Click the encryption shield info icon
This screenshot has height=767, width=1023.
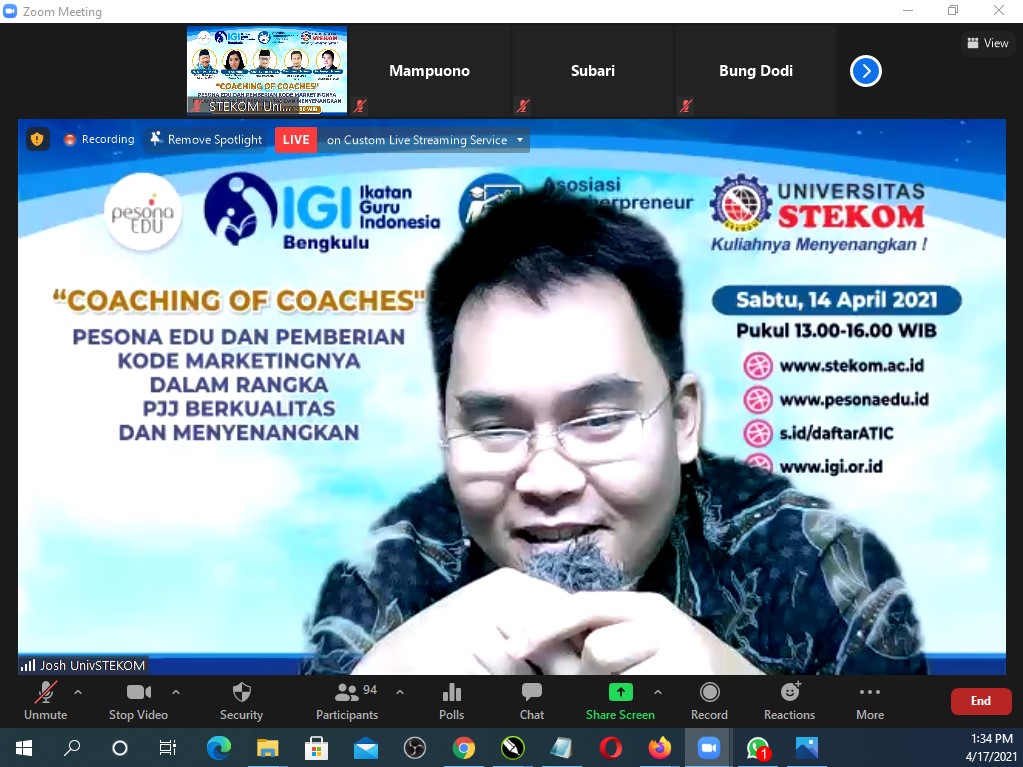[x=38, y=139]
